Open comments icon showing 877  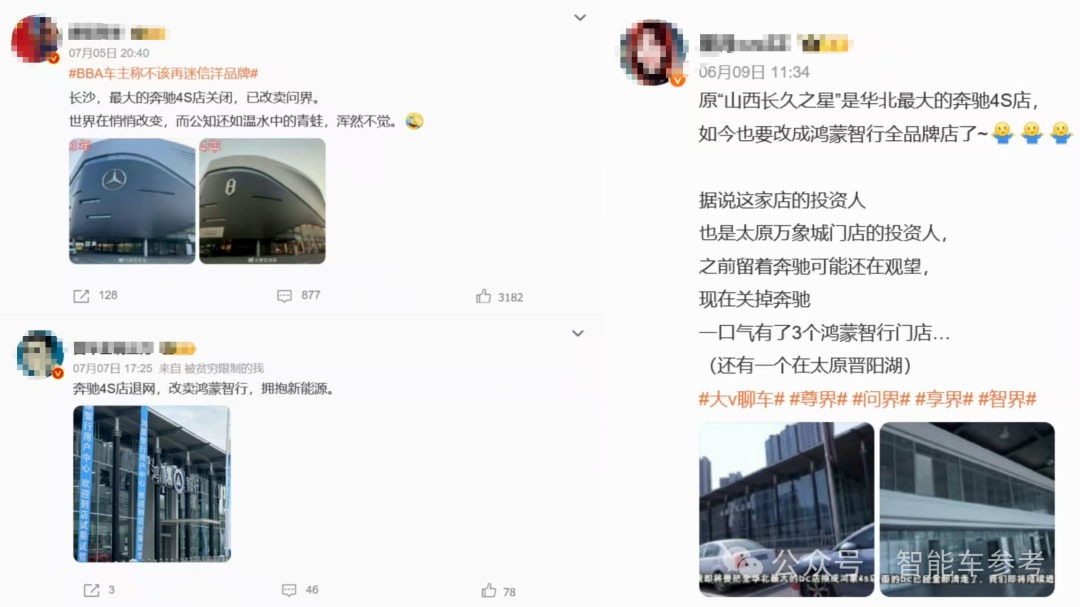coord(284,296)
